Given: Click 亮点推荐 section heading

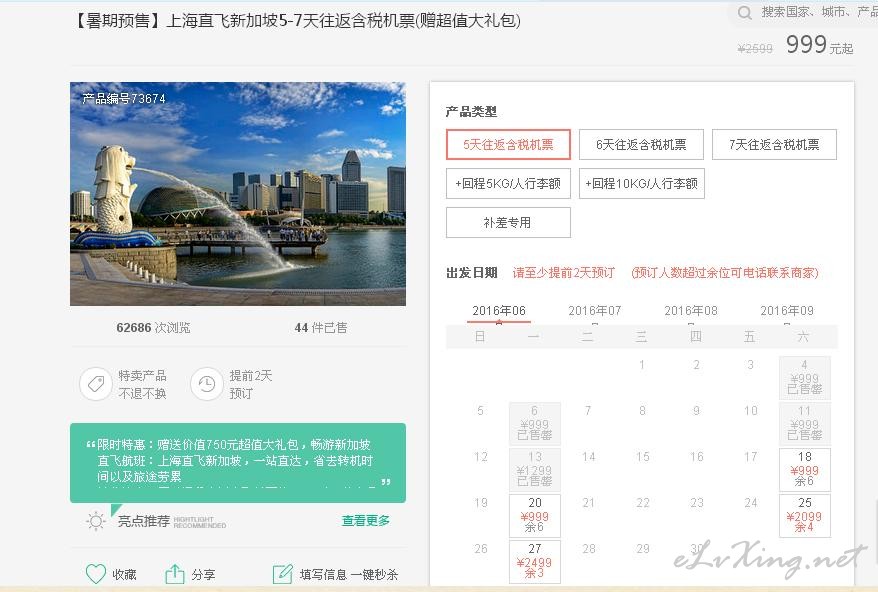Looking at the screenshot, I should click(x=144, y=521).
